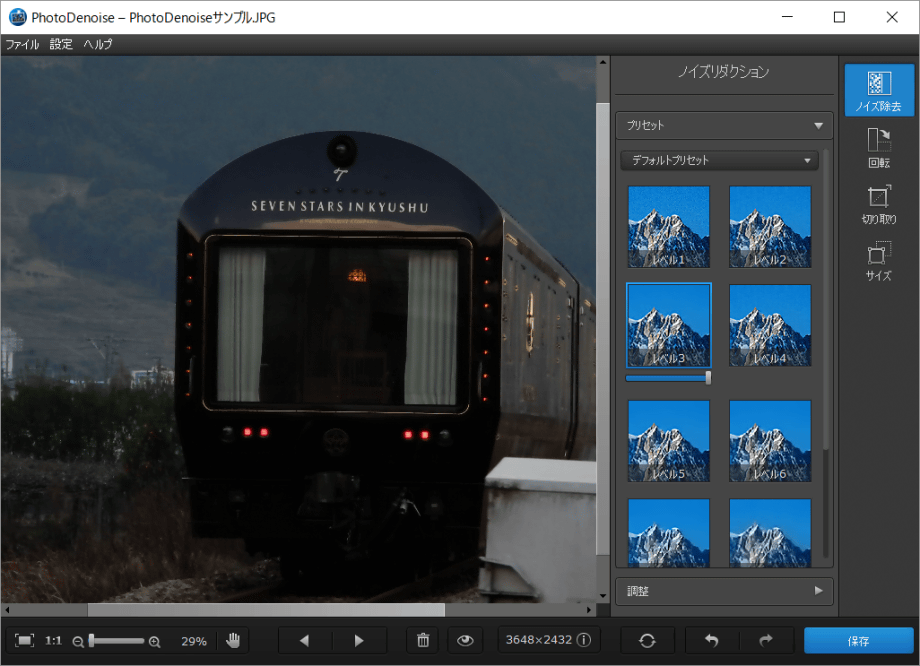Image resolution: width=920 pixels, height=666 pixels.
Task: Click the reset refresh icon
Action: click(647, 640)
